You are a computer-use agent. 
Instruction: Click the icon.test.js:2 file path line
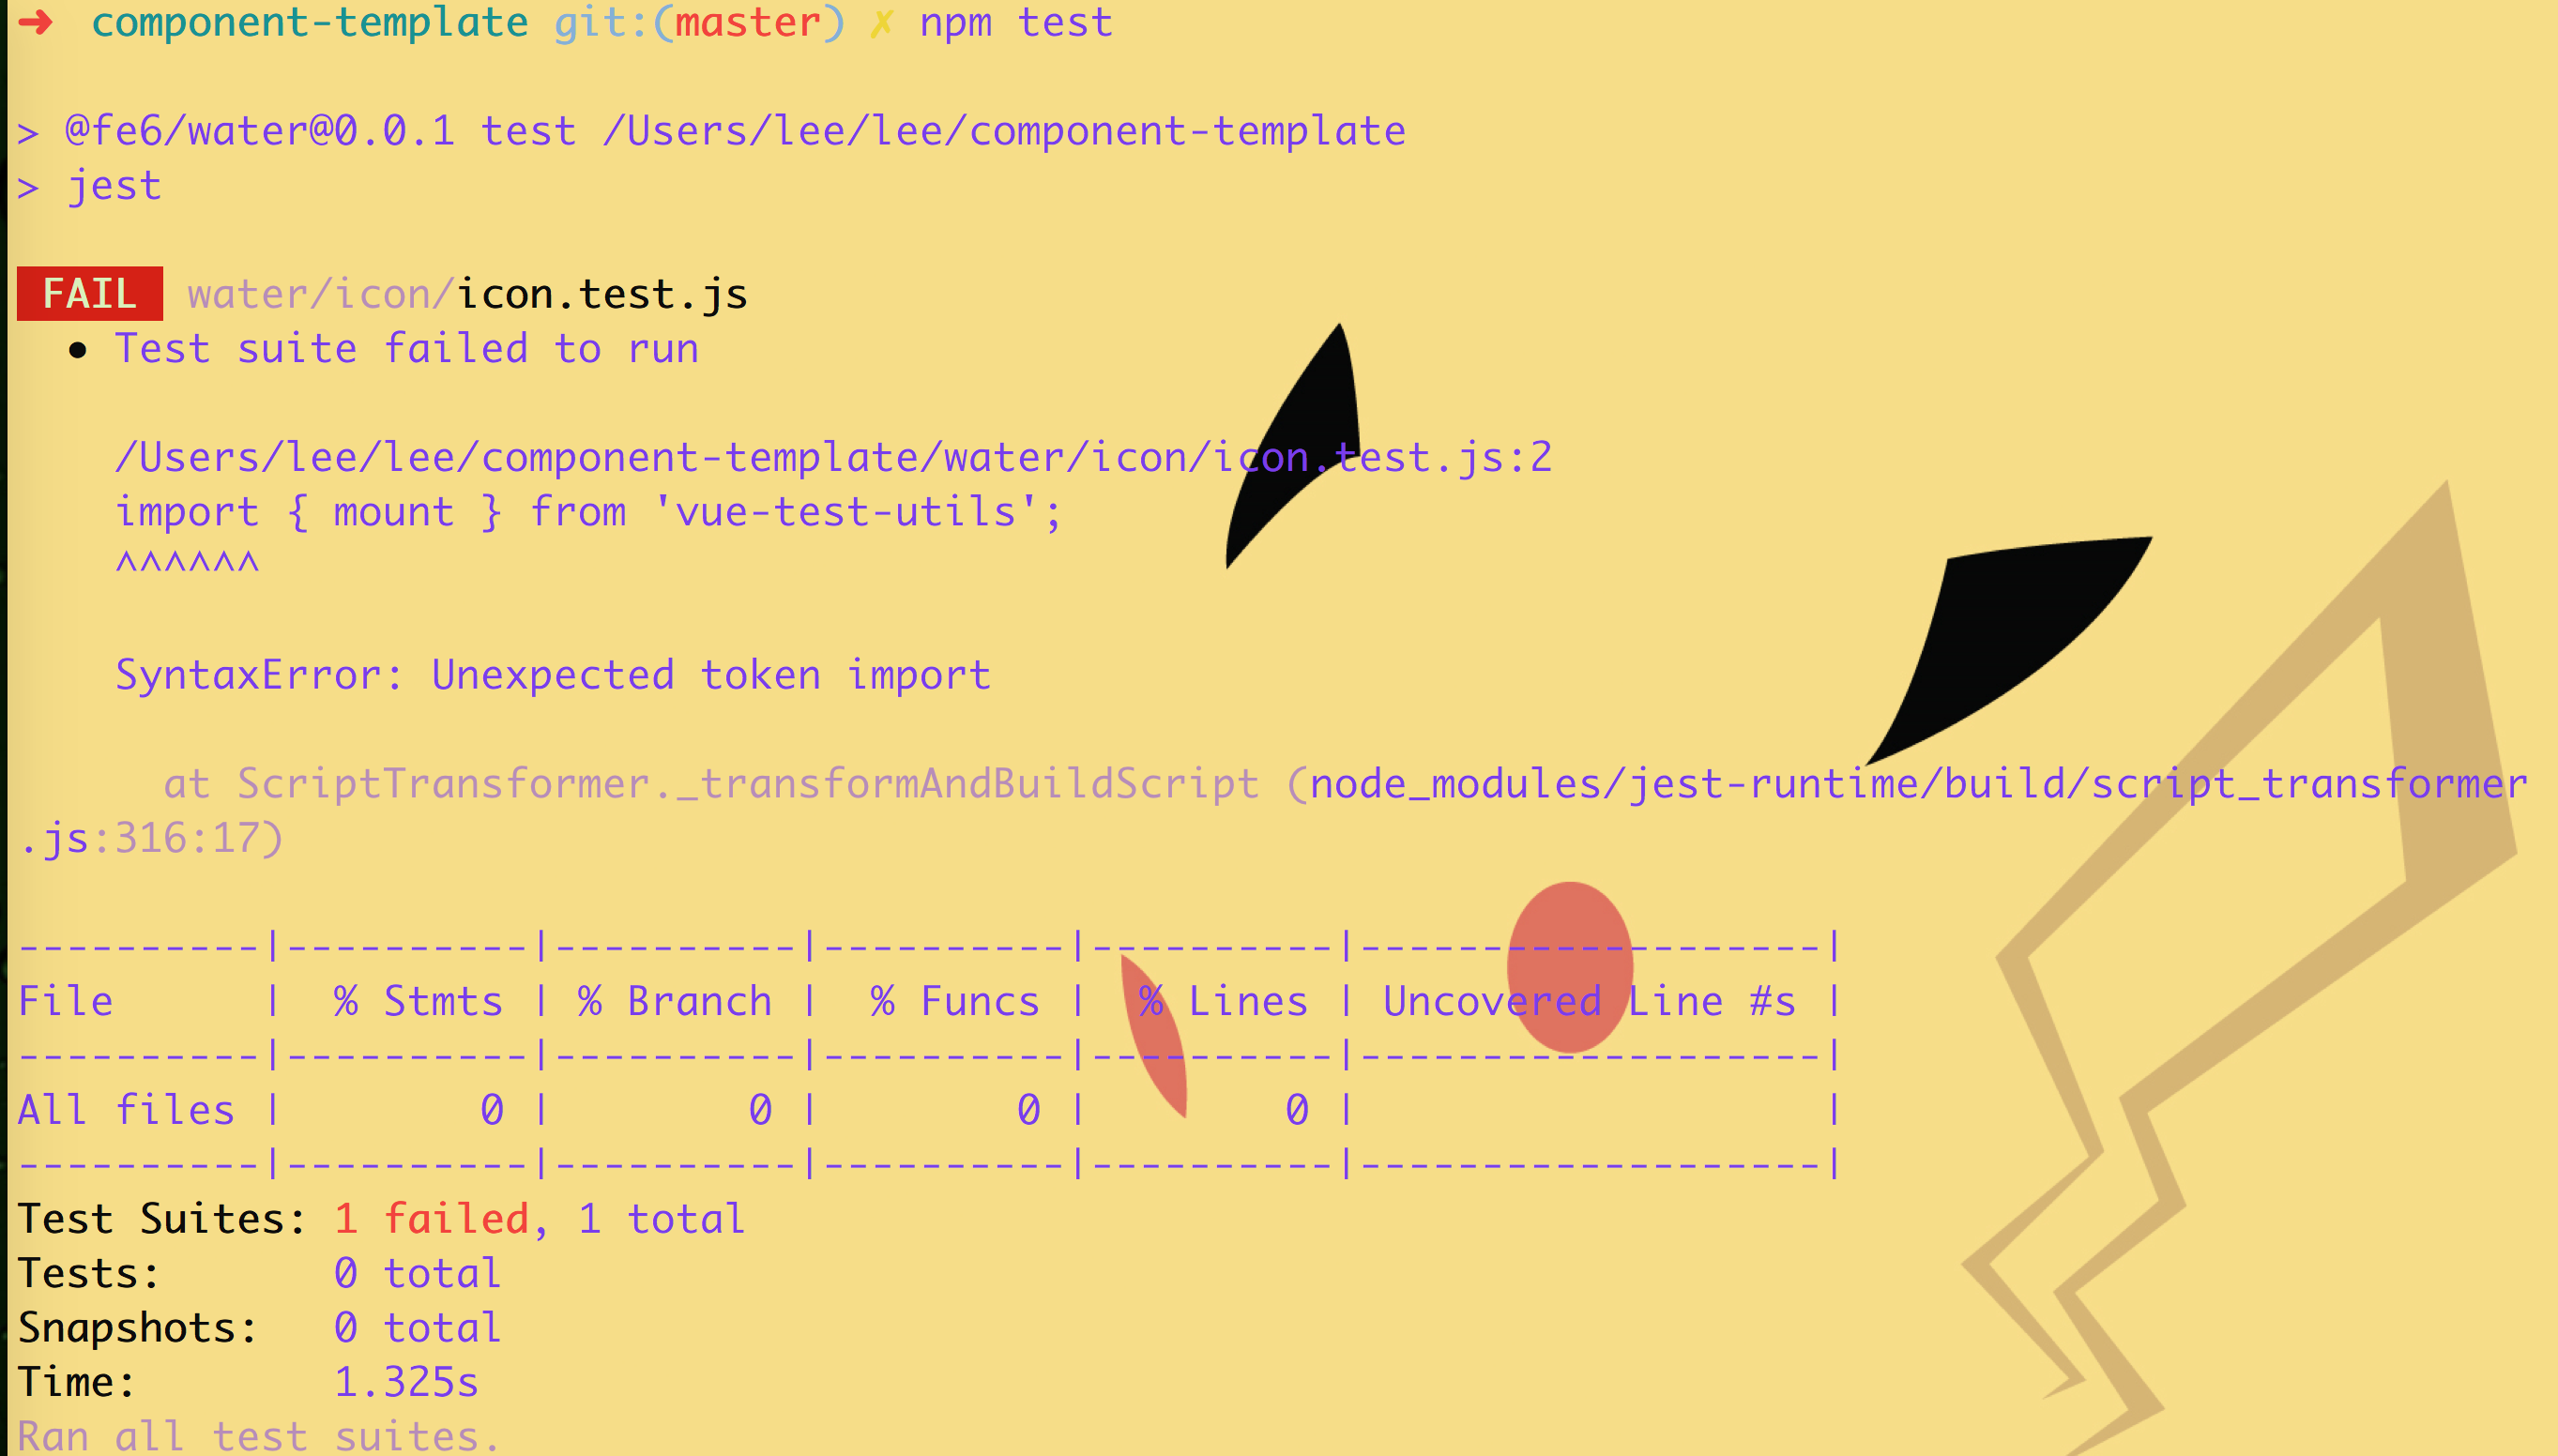point(833,458)
